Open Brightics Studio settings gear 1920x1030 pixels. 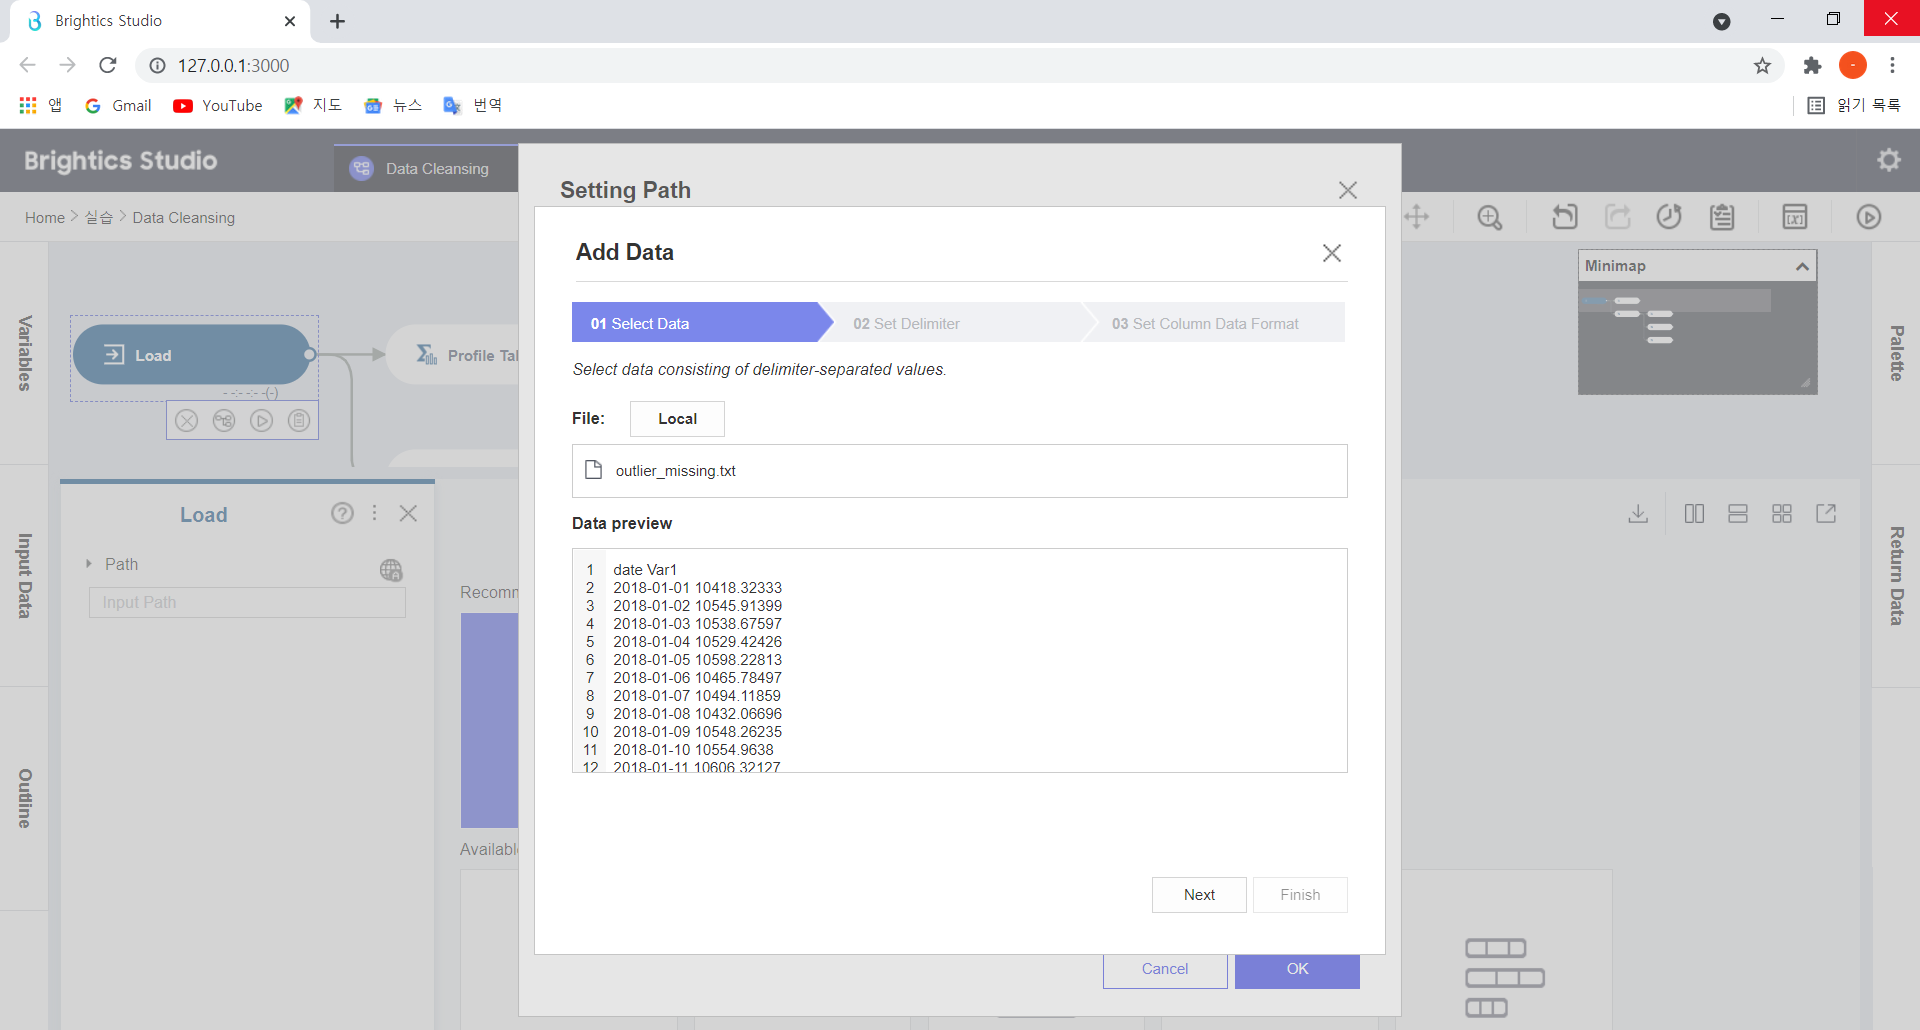click(1888, 160)
